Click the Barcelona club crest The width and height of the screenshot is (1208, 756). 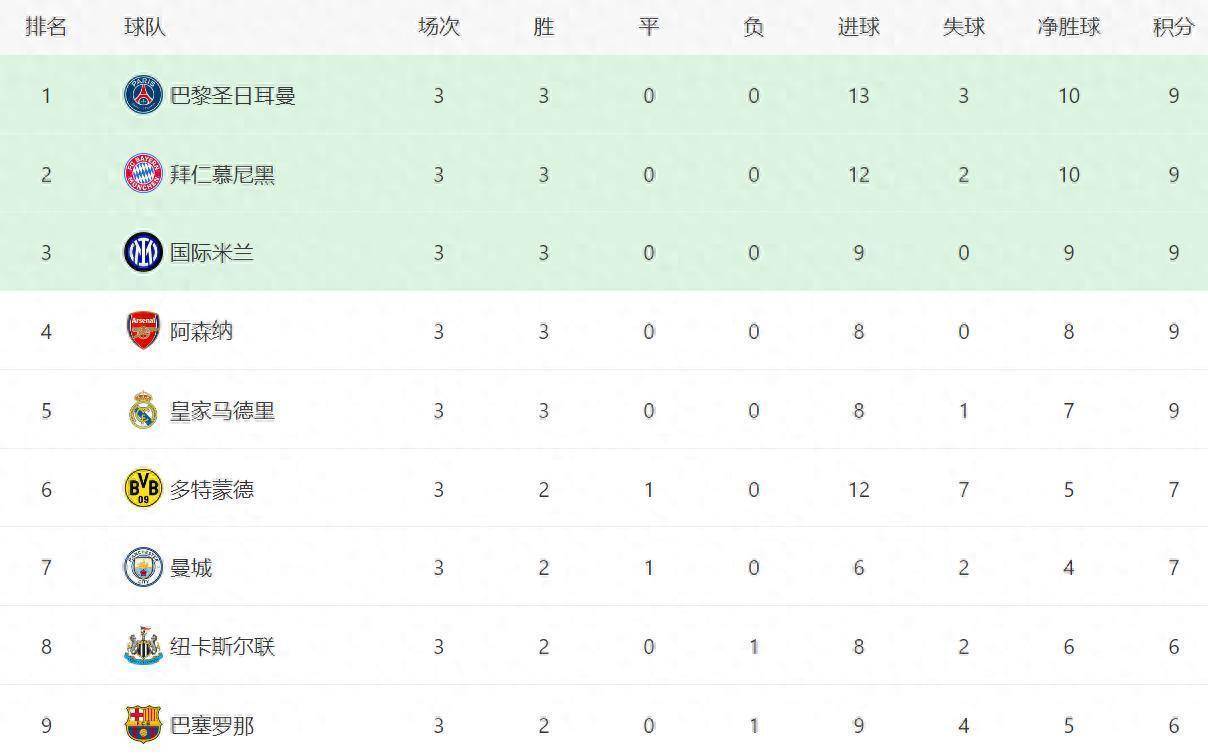coord(143,725)
